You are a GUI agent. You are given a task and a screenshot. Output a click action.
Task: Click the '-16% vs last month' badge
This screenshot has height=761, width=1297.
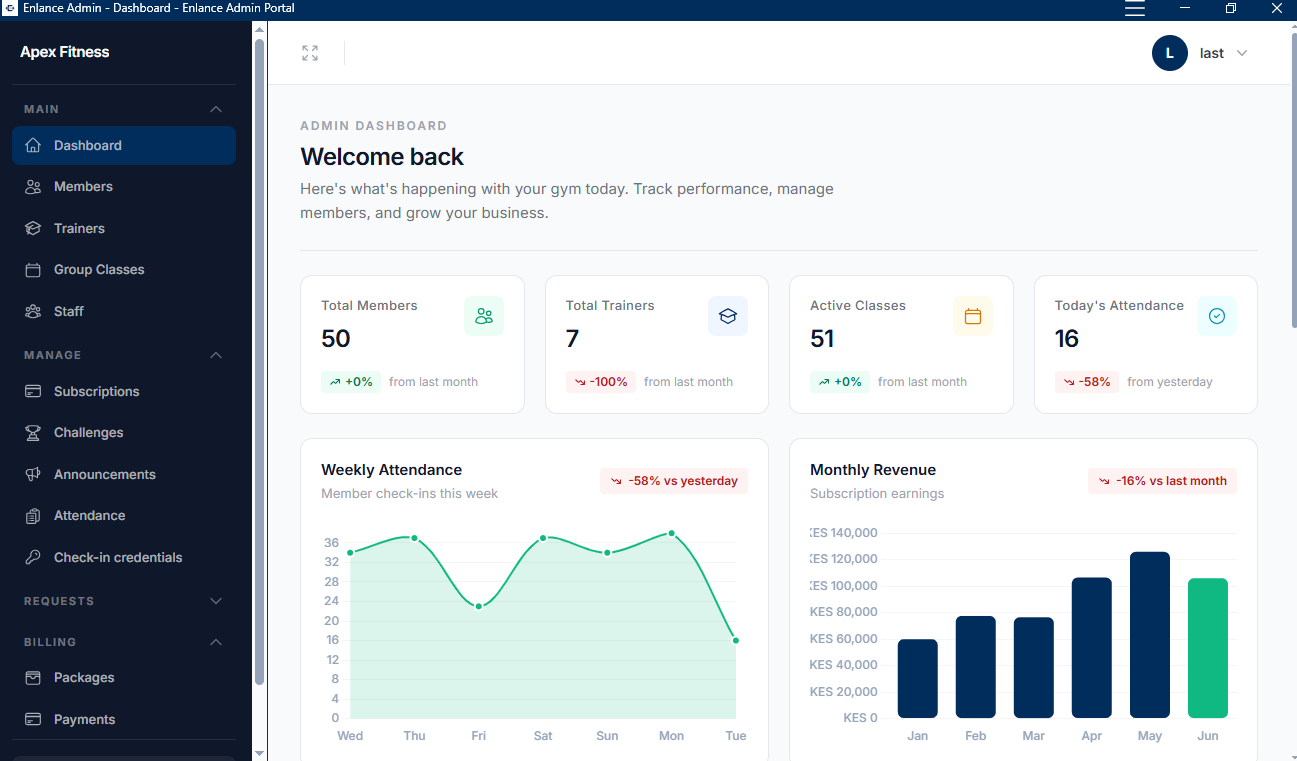(1162, 481)
